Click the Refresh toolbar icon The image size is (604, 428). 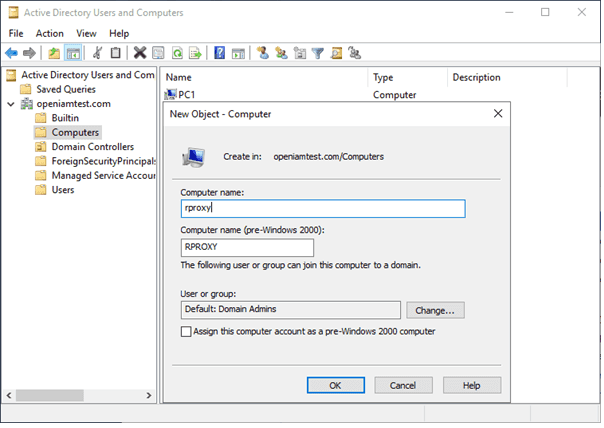(x=176, y=53)
